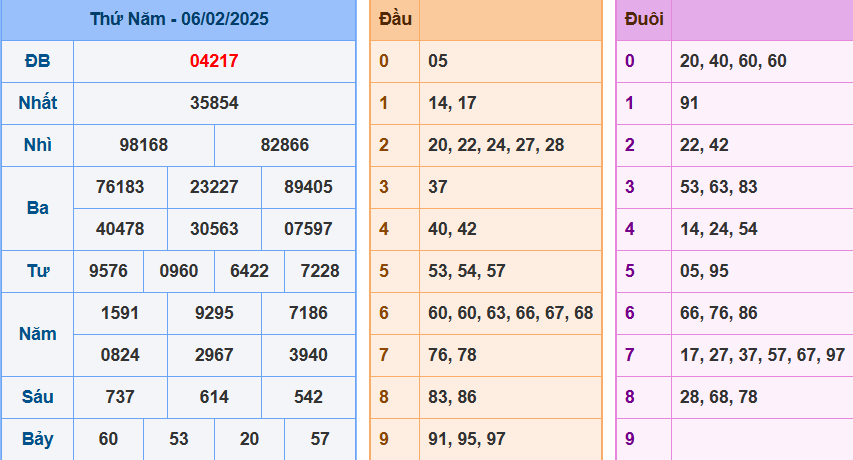
Task: Click Đầu row 5 values 53, 54, 57
Action: coord(467,271)
